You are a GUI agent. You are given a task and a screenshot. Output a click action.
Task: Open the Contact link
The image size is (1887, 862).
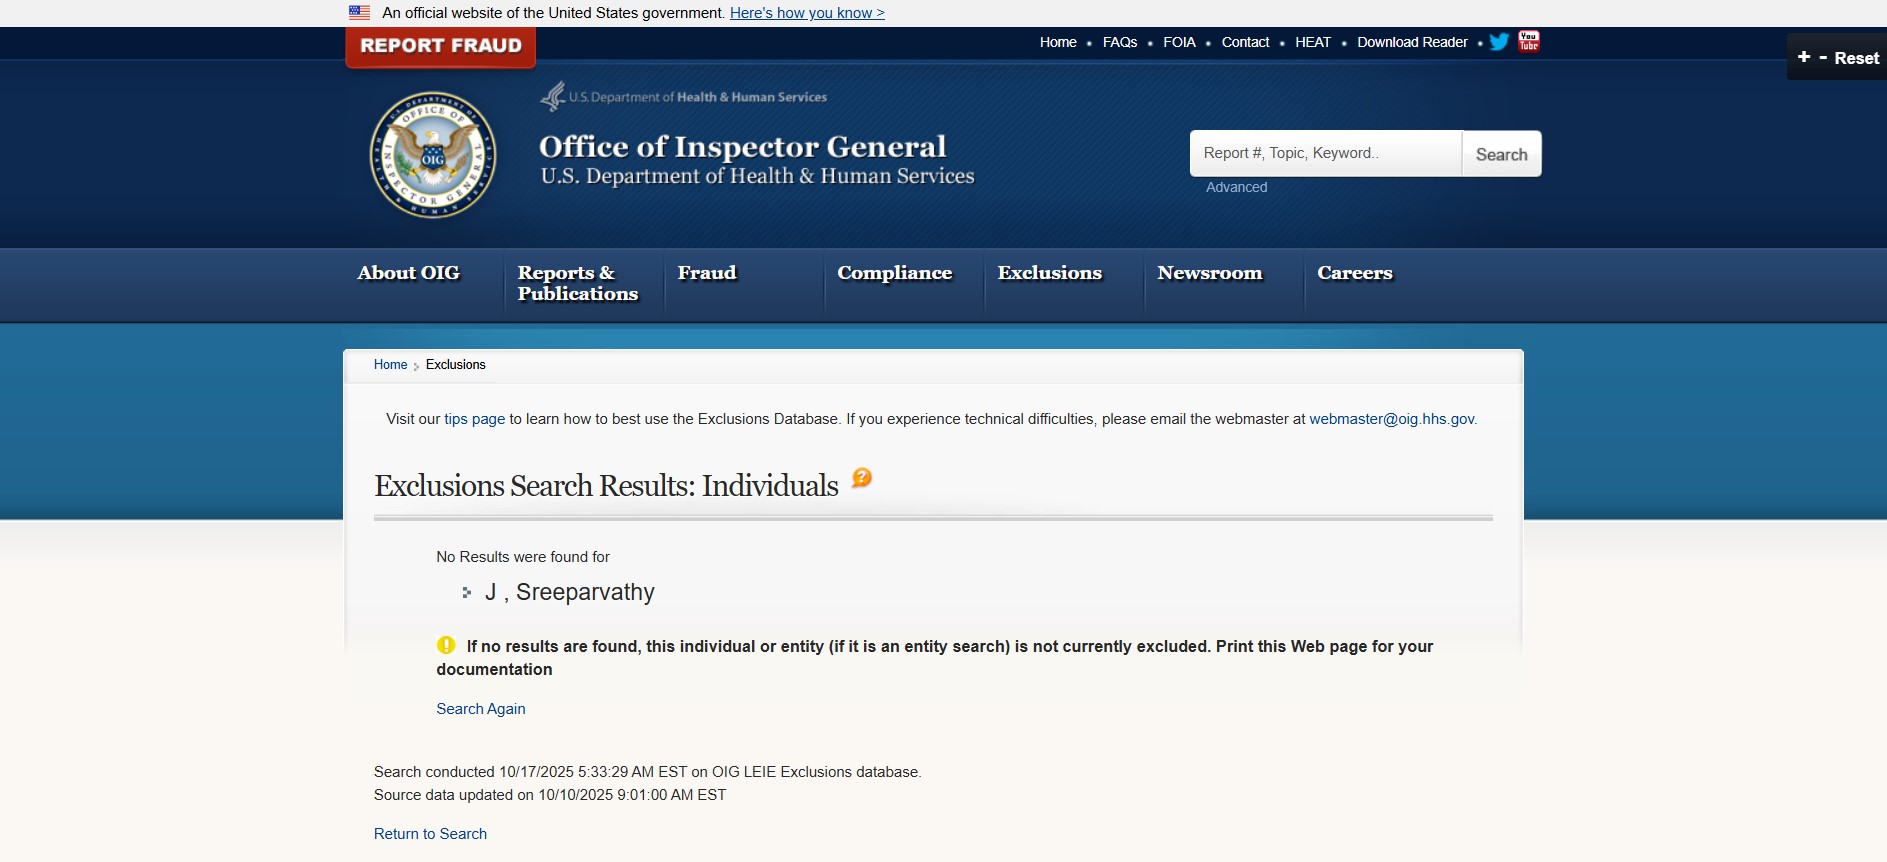(x=1245, y=42)
